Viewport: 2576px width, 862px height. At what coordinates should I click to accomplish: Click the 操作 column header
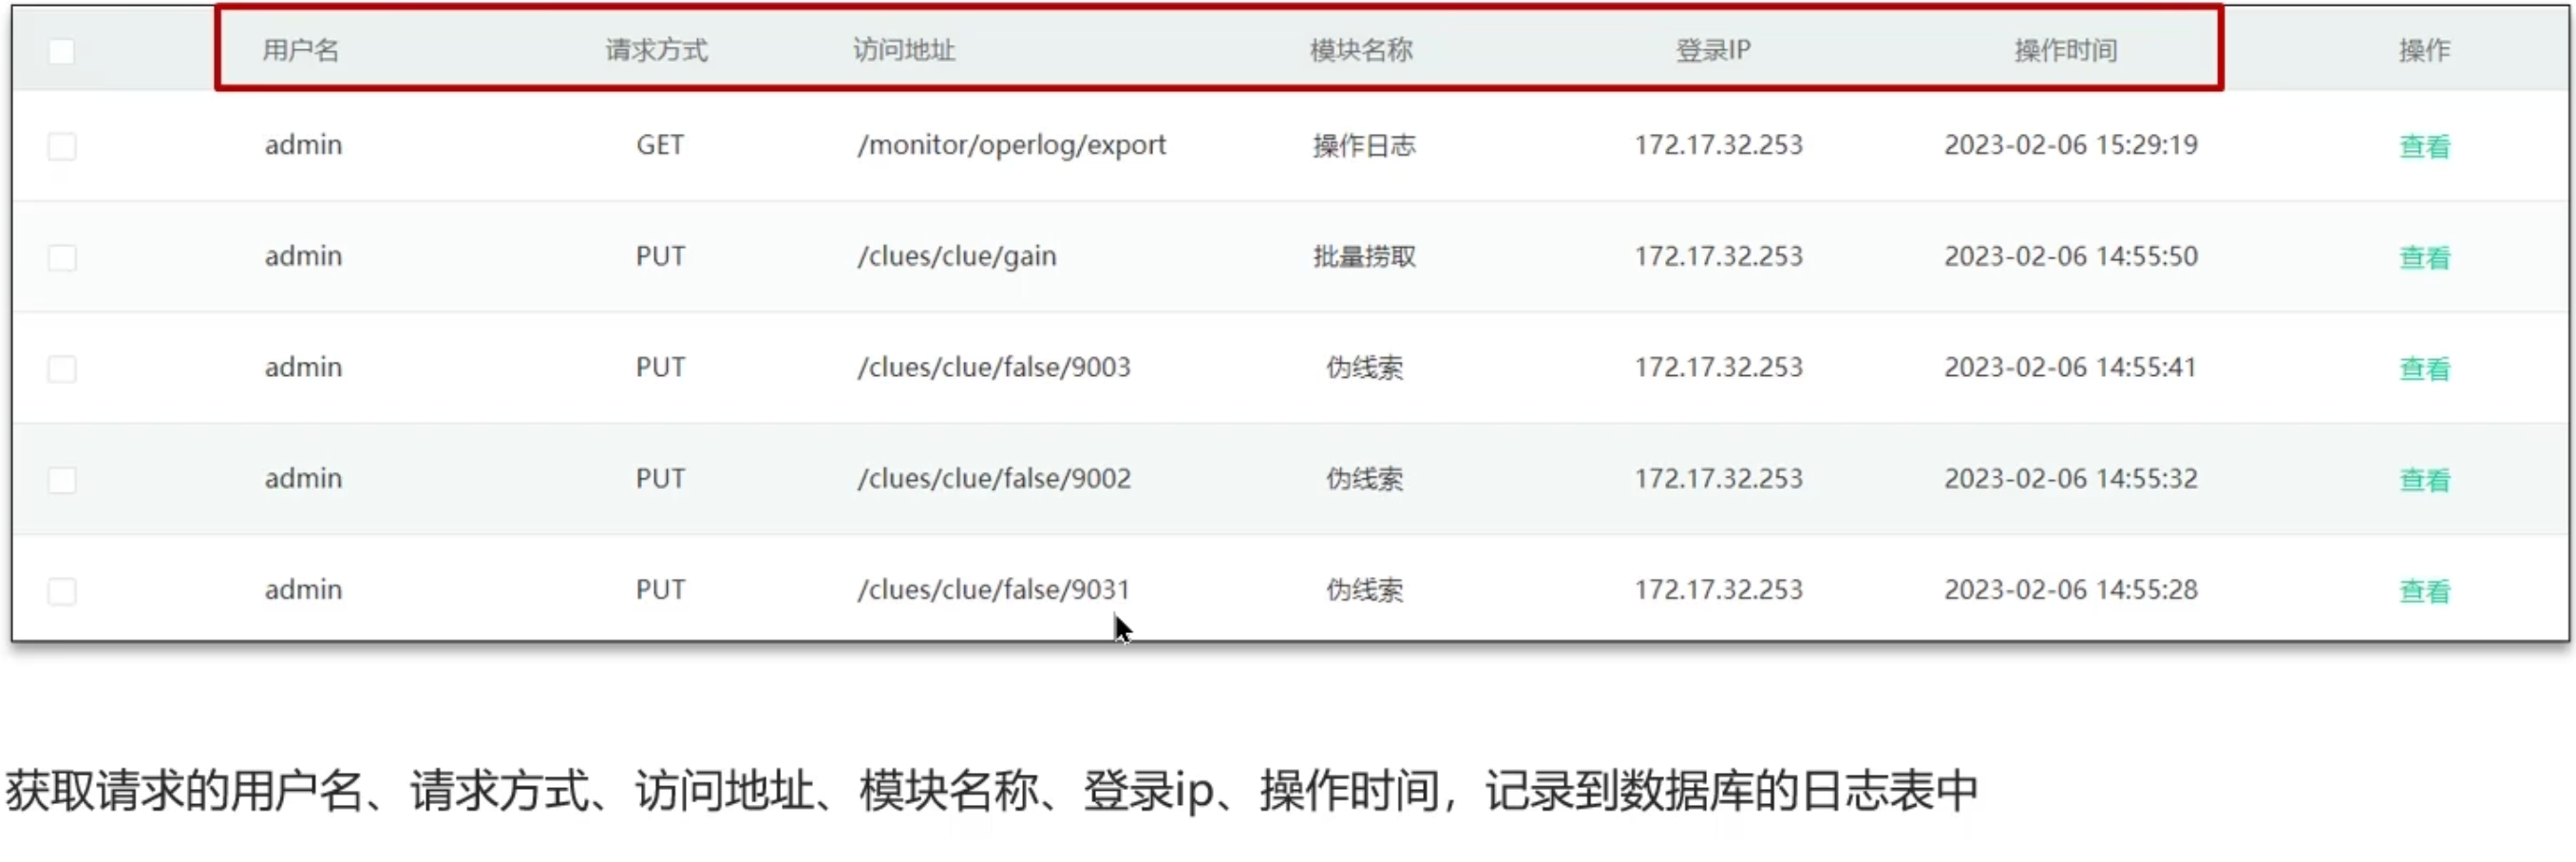click(2424, 50)
